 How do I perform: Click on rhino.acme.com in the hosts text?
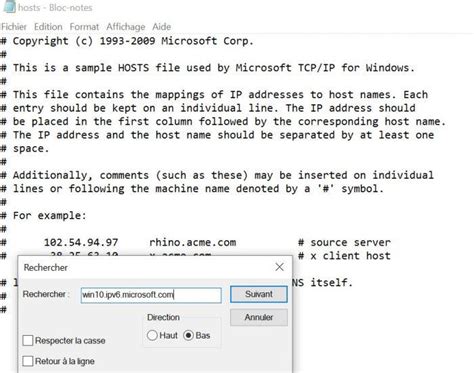tap(193, 242)
